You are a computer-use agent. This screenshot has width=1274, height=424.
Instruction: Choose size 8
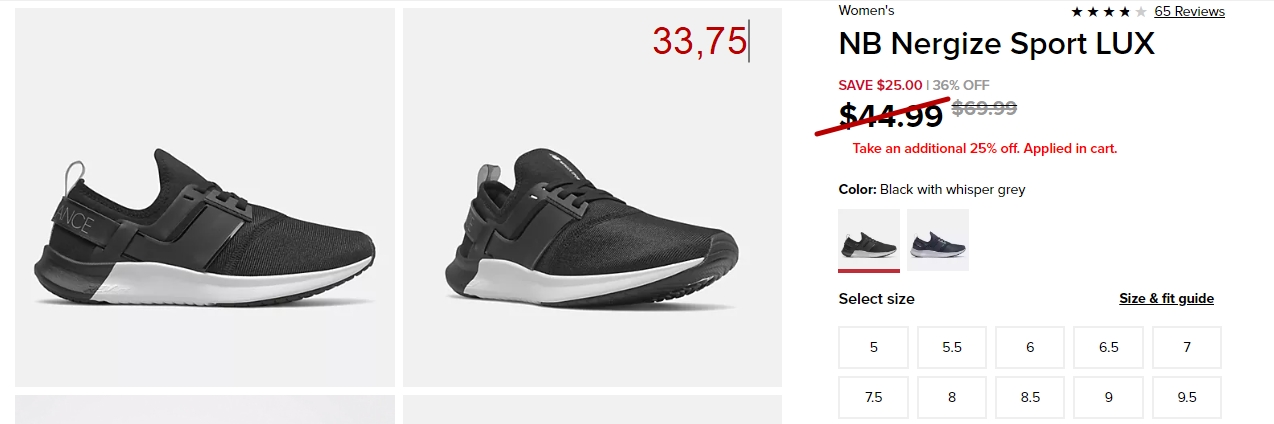click(952, 397)
